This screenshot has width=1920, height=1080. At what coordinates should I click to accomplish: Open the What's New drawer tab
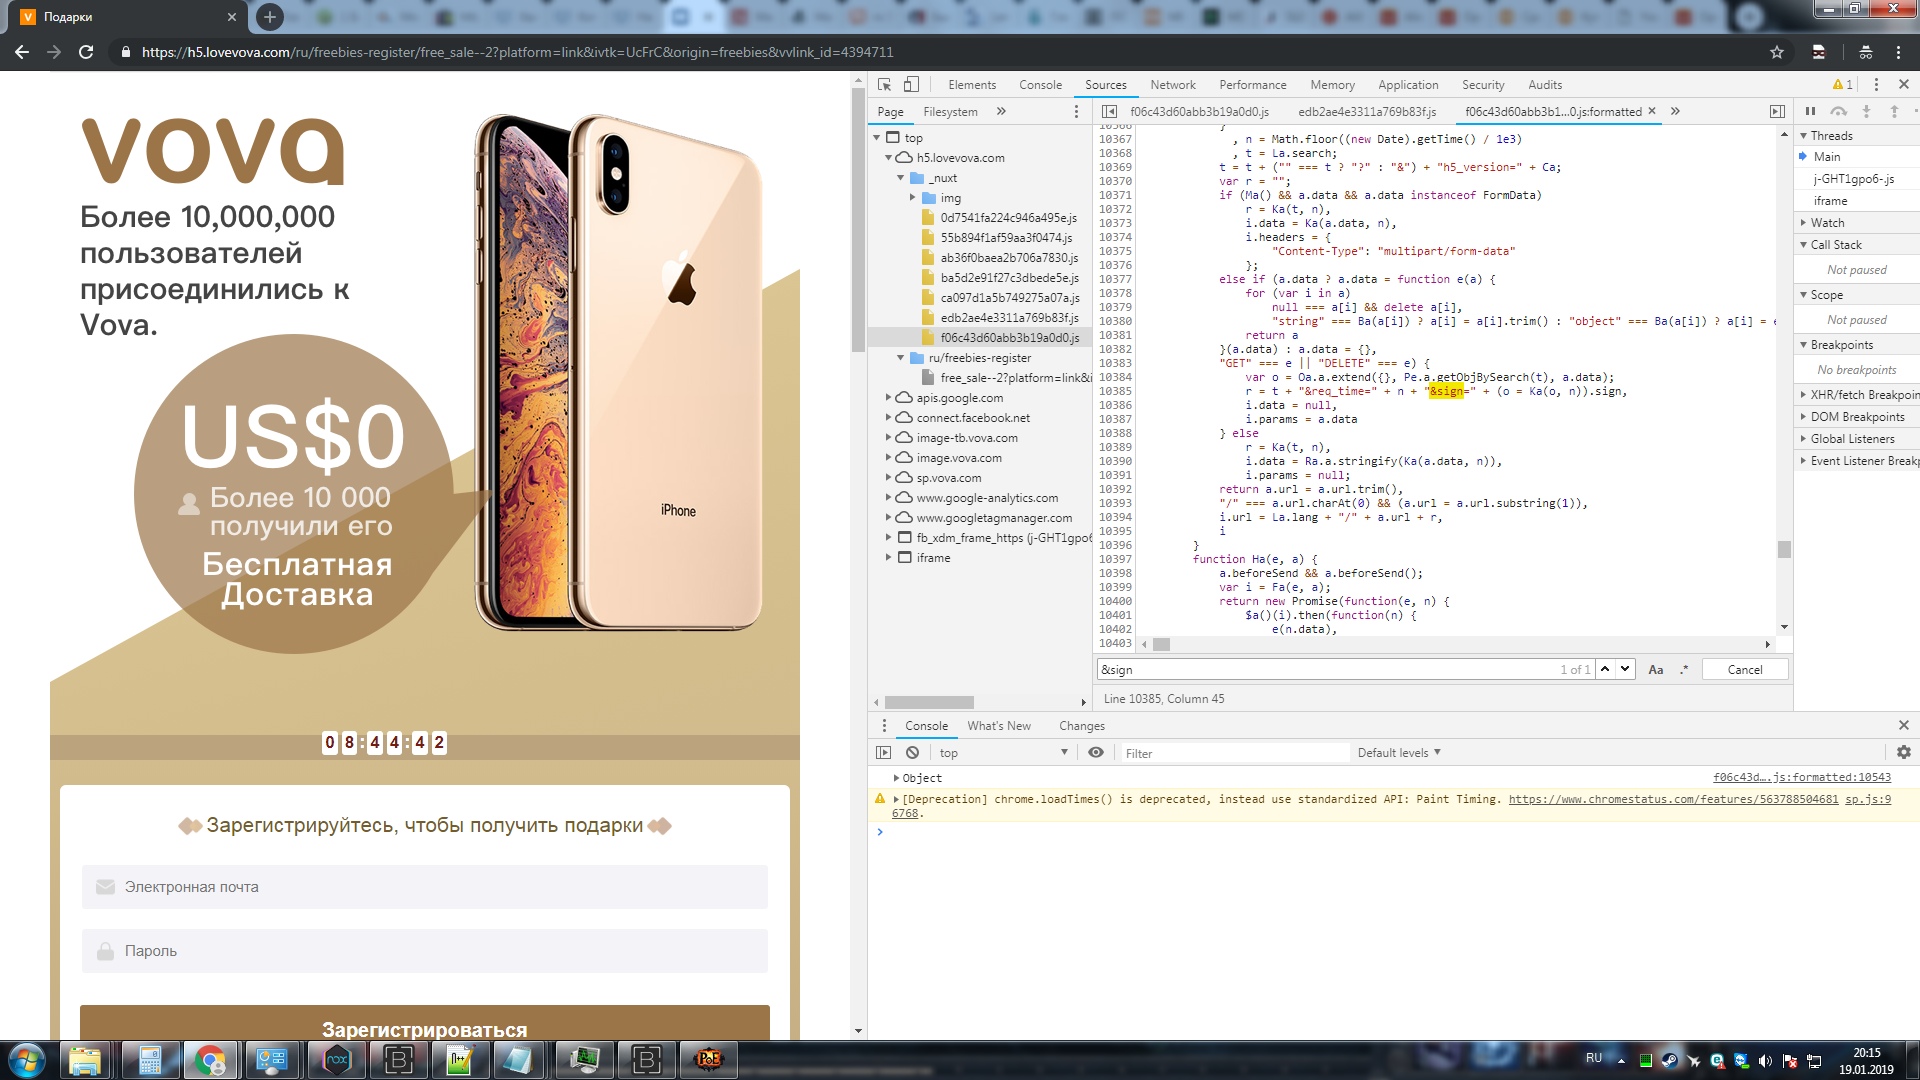tap(999, 726)
